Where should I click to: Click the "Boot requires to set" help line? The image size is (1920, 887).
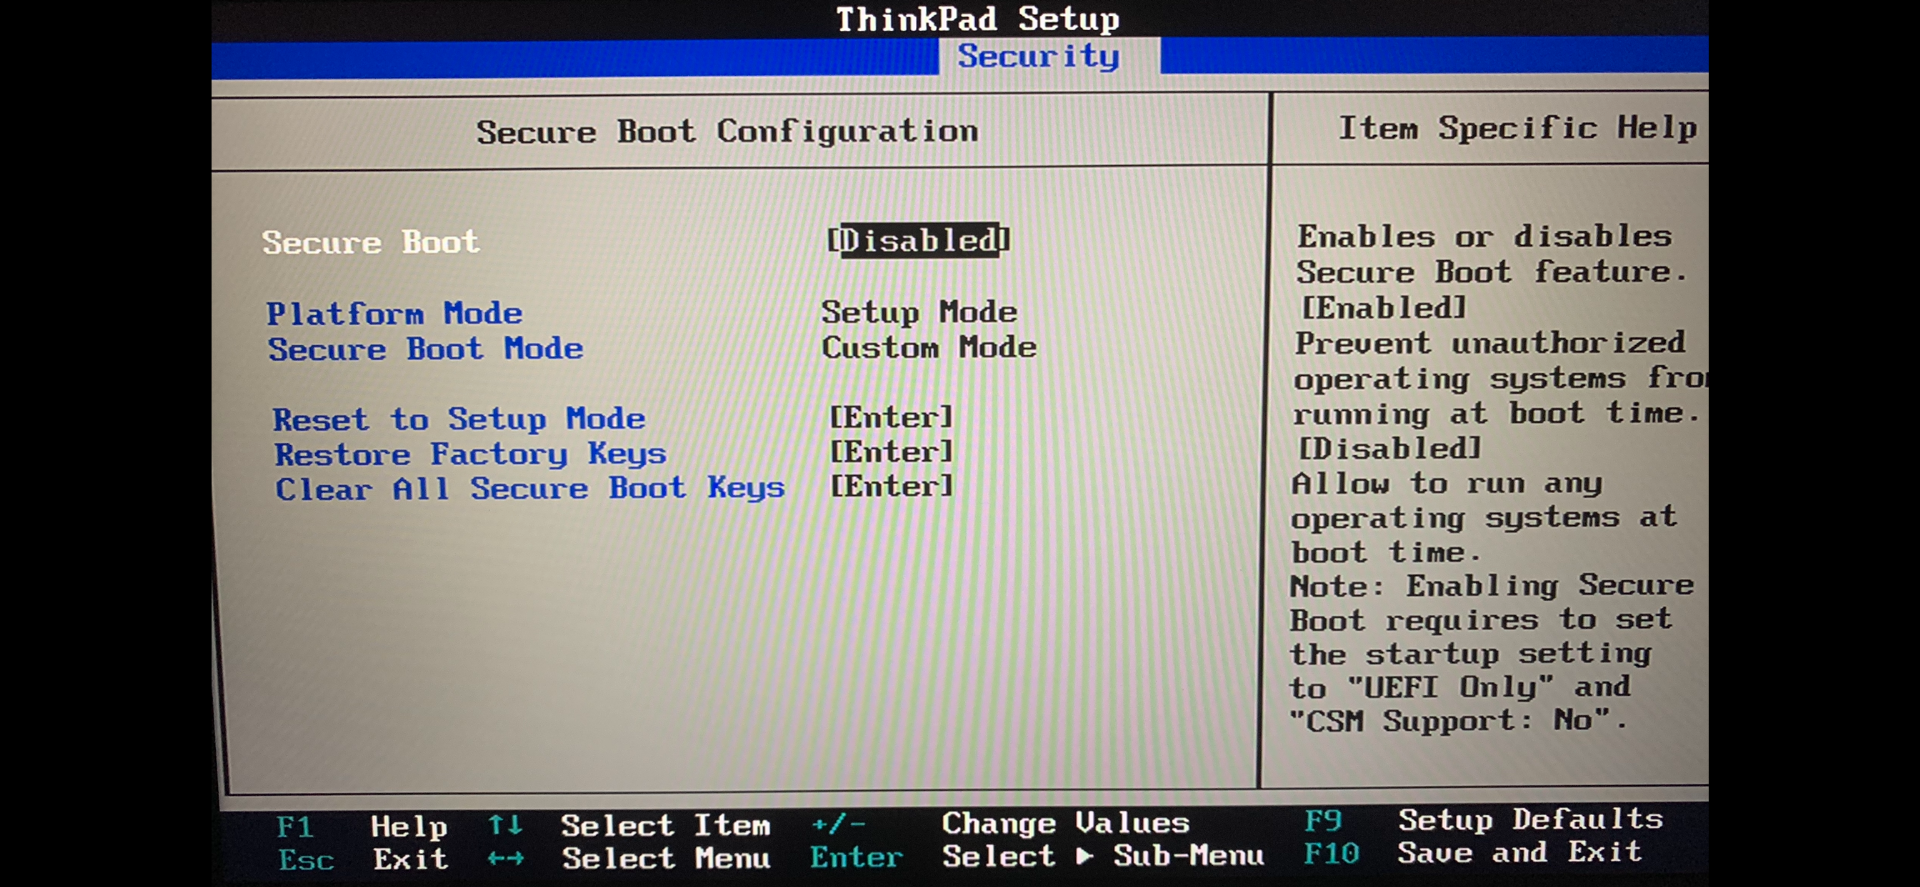1480,620
